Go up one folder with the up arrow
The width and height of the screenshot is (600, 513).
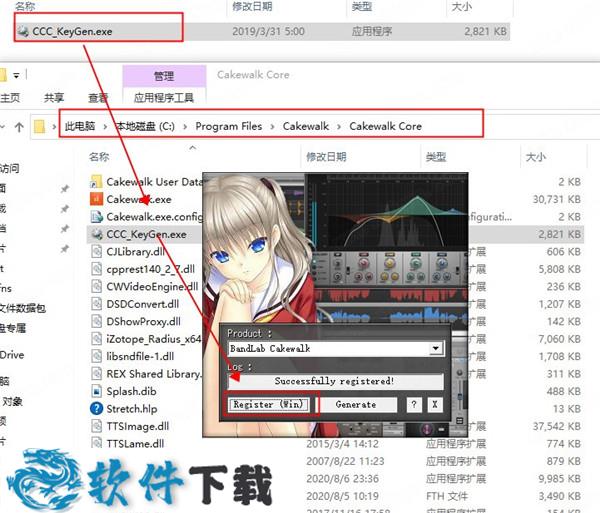[x=19, y=127]
